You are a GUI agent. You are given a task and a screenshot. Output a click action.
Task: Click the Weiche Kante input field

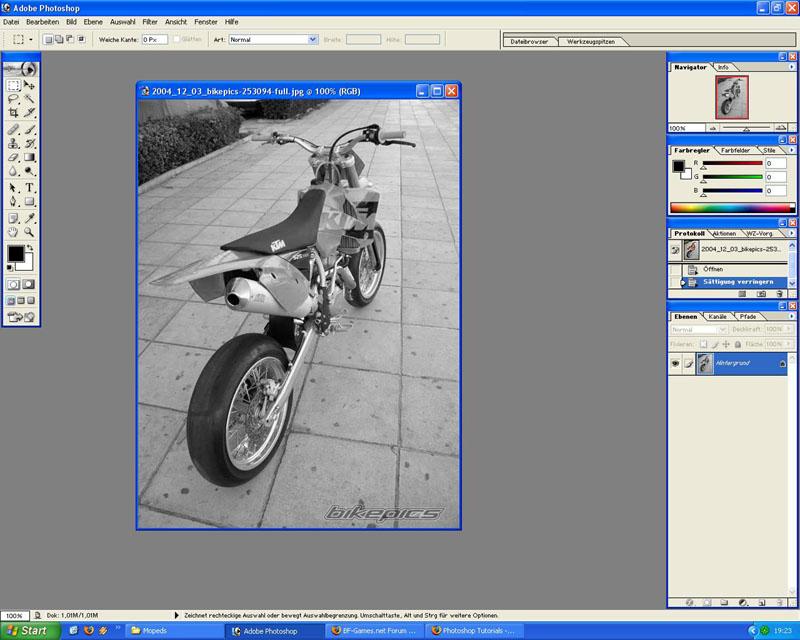pos(154,39)
